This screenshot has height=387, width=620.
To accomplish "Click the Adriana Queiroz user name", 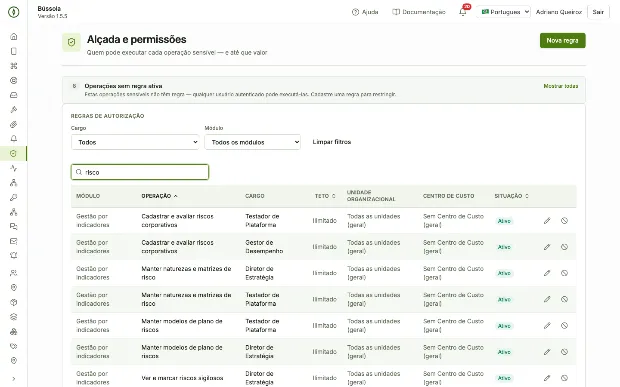I will pos(559,12).
